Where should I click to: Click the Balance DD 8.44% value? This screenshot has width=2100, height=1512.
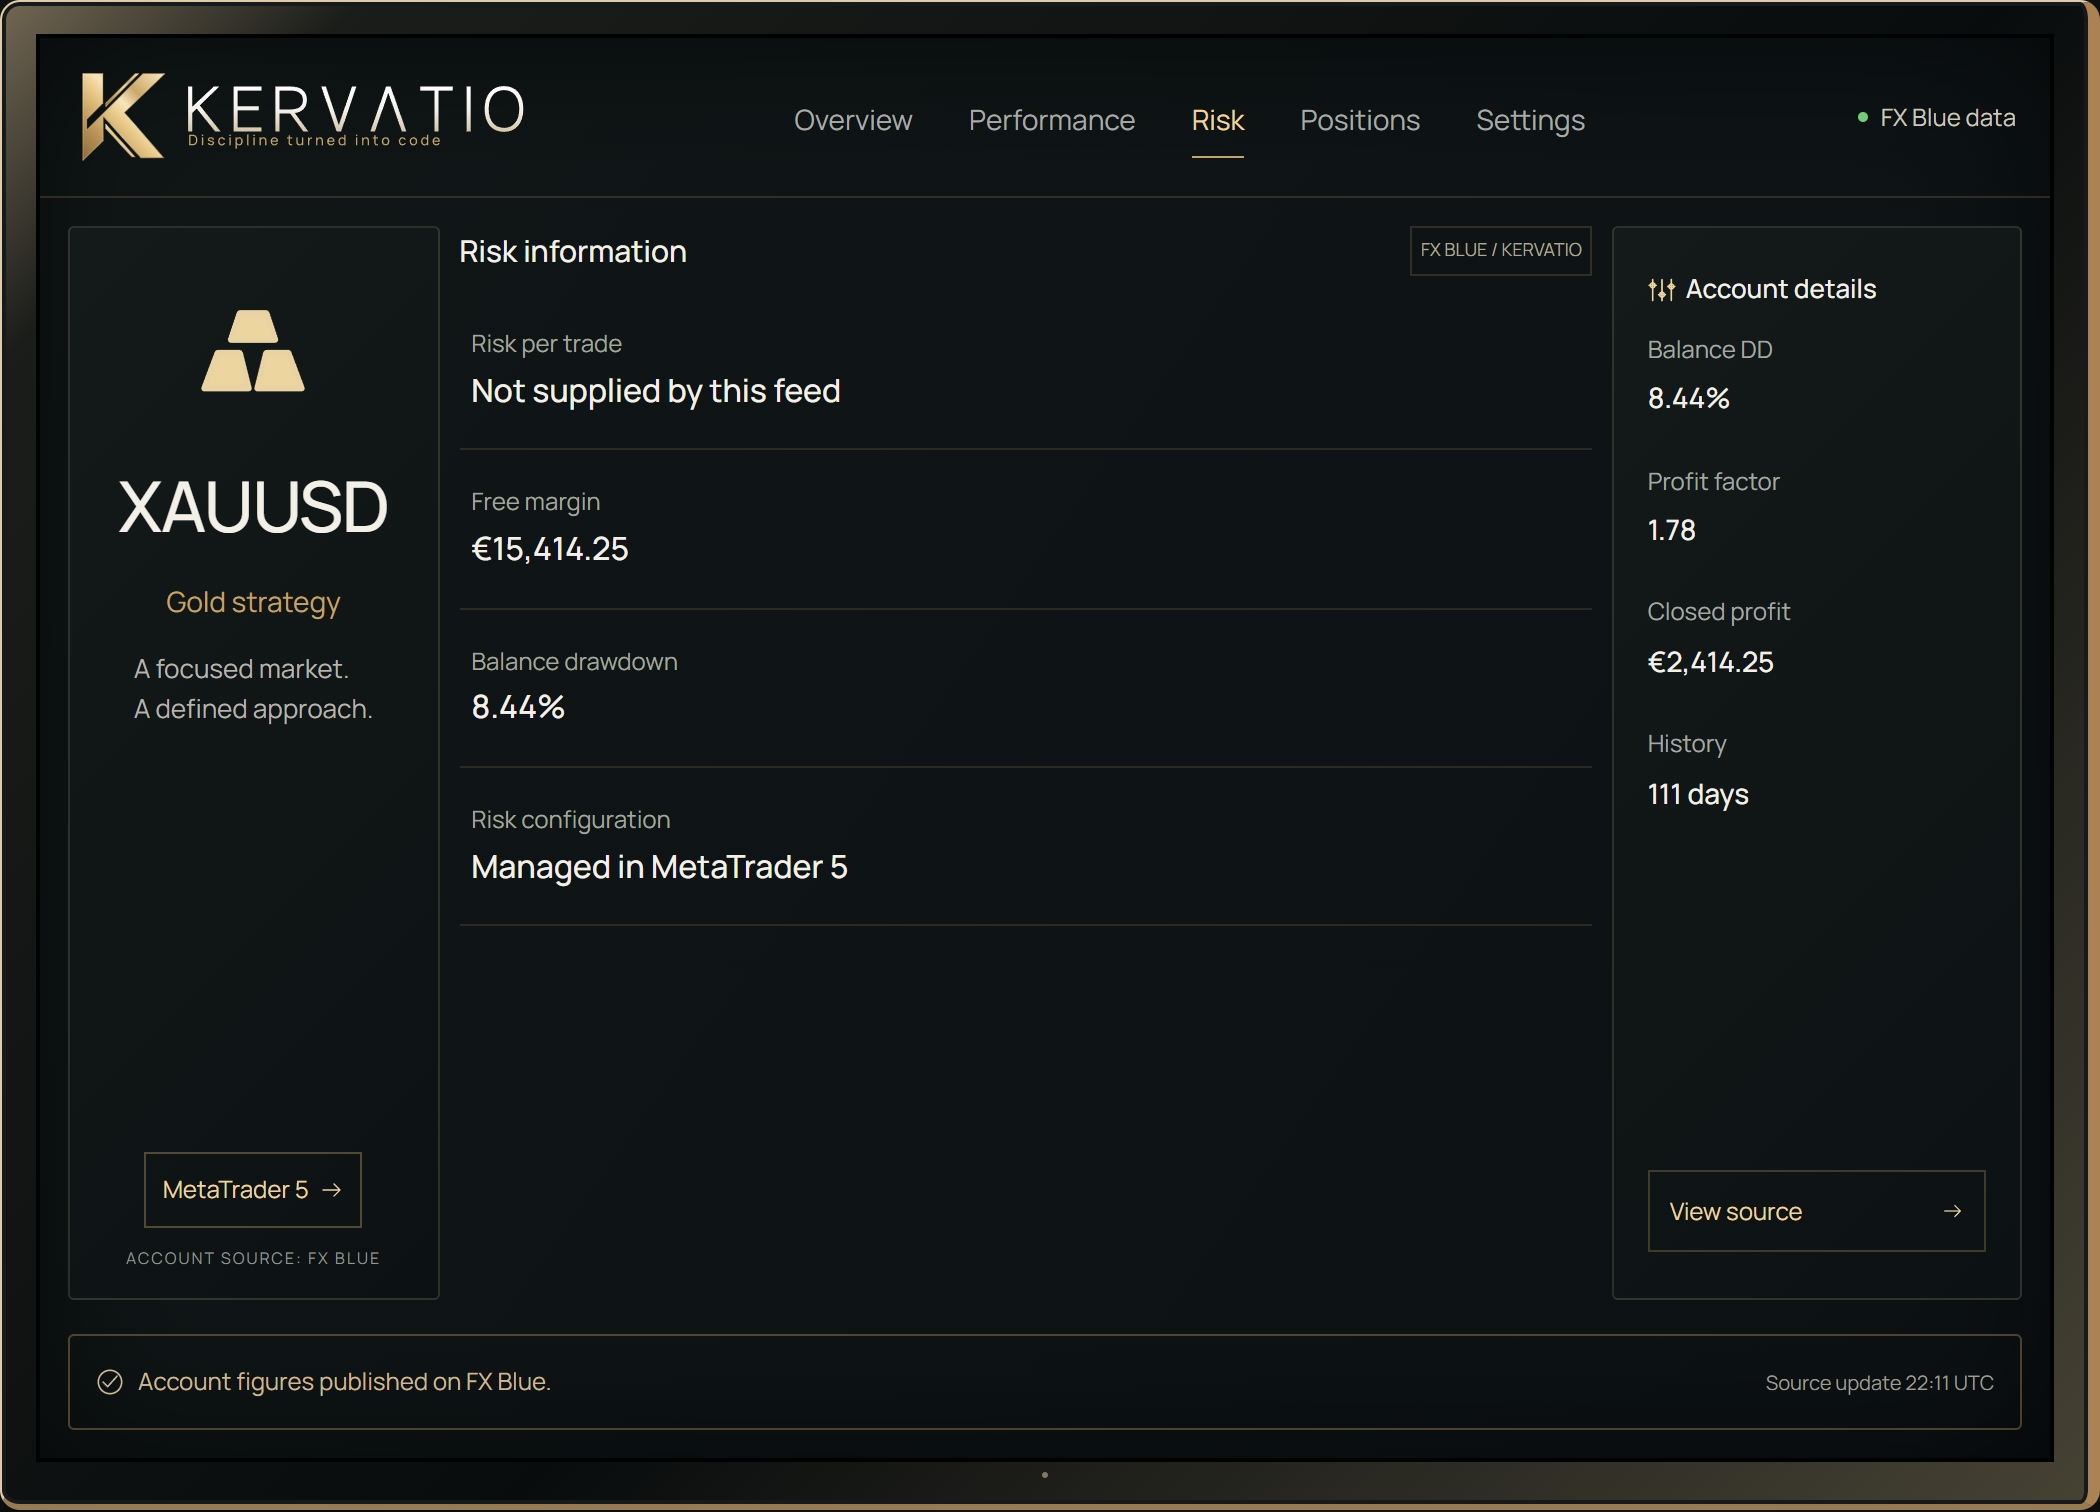(1688, 398)
